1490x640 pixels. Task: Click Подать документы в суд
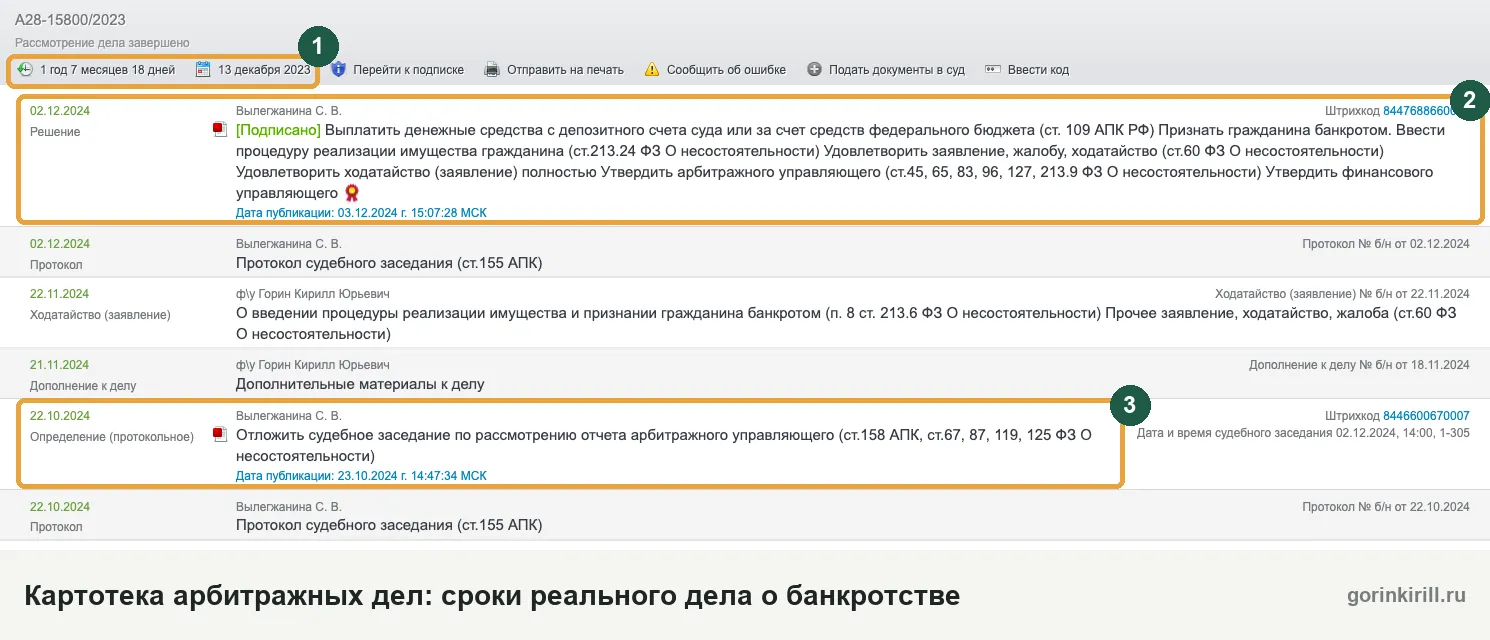897,70
